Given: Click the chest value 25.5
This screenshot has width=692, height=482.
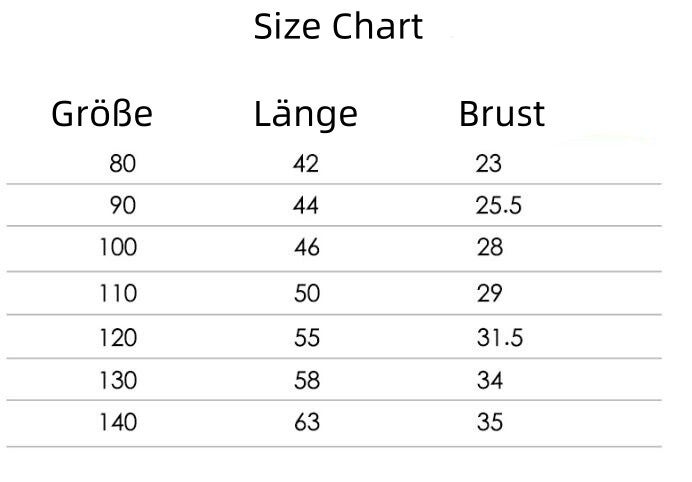Looking at the screenshot, I should tap(498, 206).
